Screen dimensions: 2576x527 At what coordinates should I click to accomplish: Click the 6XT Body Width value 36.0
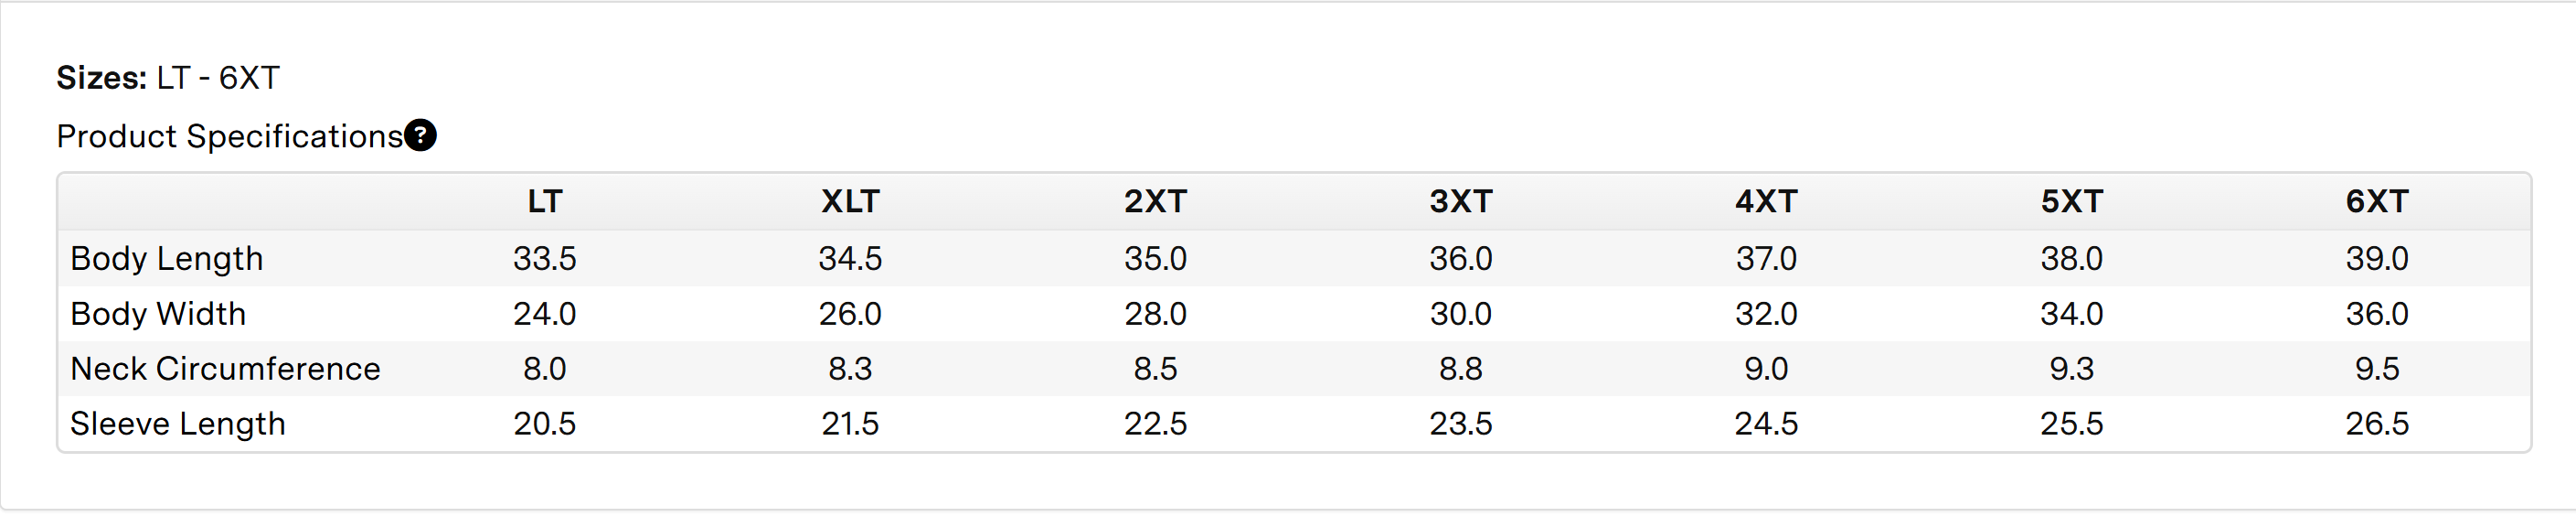(x=2377, y=314)
